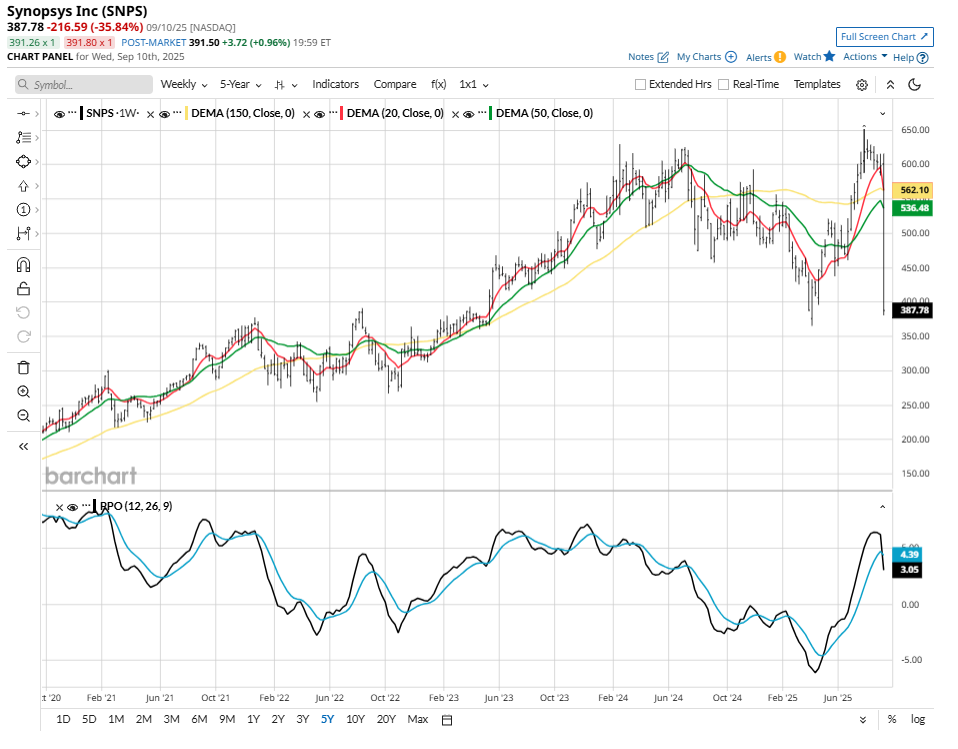Screen dimensions: 958x749
Task: Collapse the PPO pane with caret
Action: [x=882, y=507]
